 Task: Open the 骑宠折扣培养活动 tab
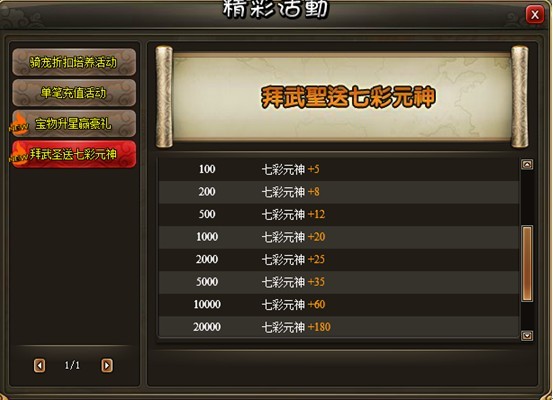(74, 62)
